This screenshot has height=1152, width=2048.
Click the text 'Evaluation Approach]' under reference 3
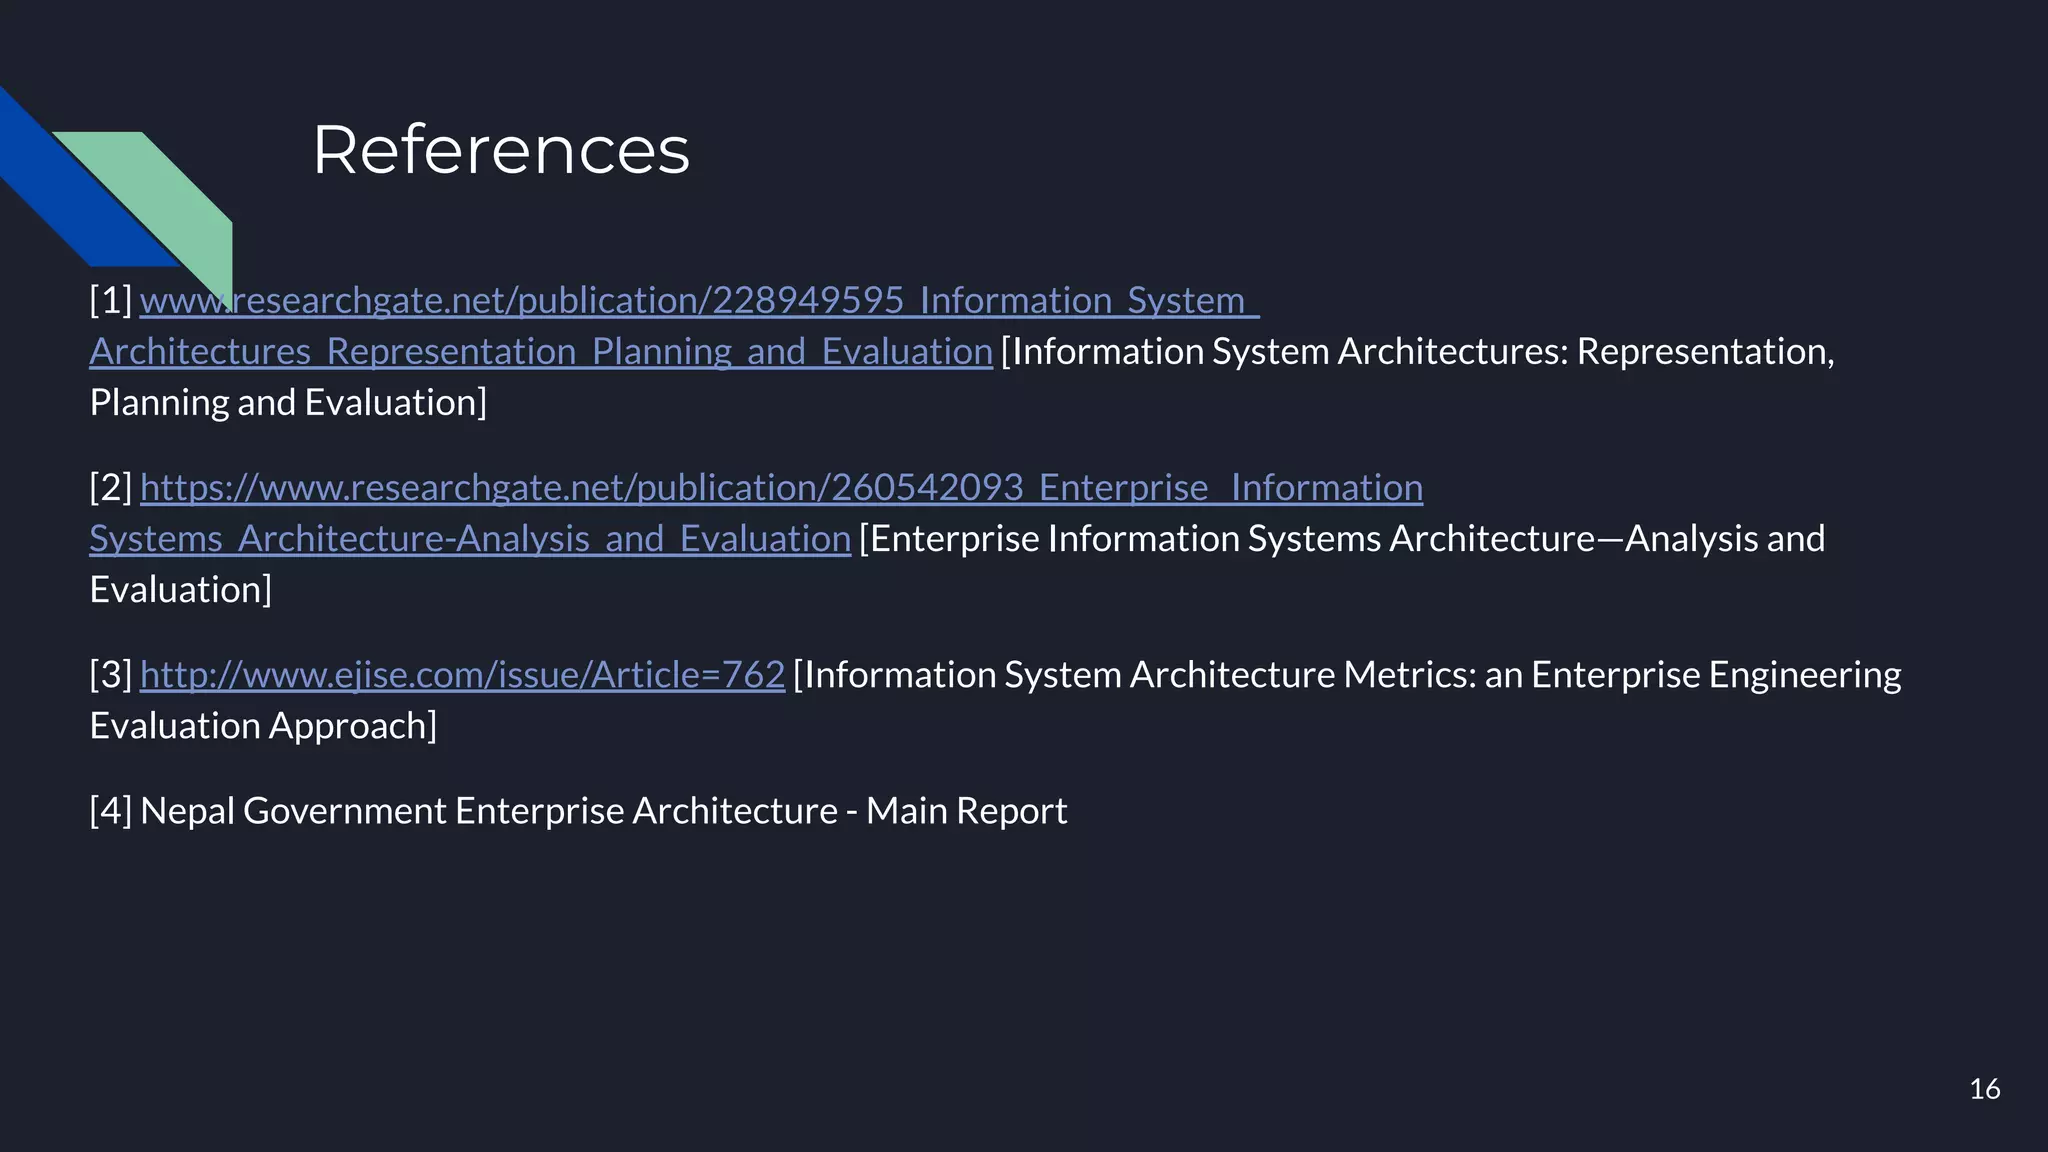[x=263, y=725]
